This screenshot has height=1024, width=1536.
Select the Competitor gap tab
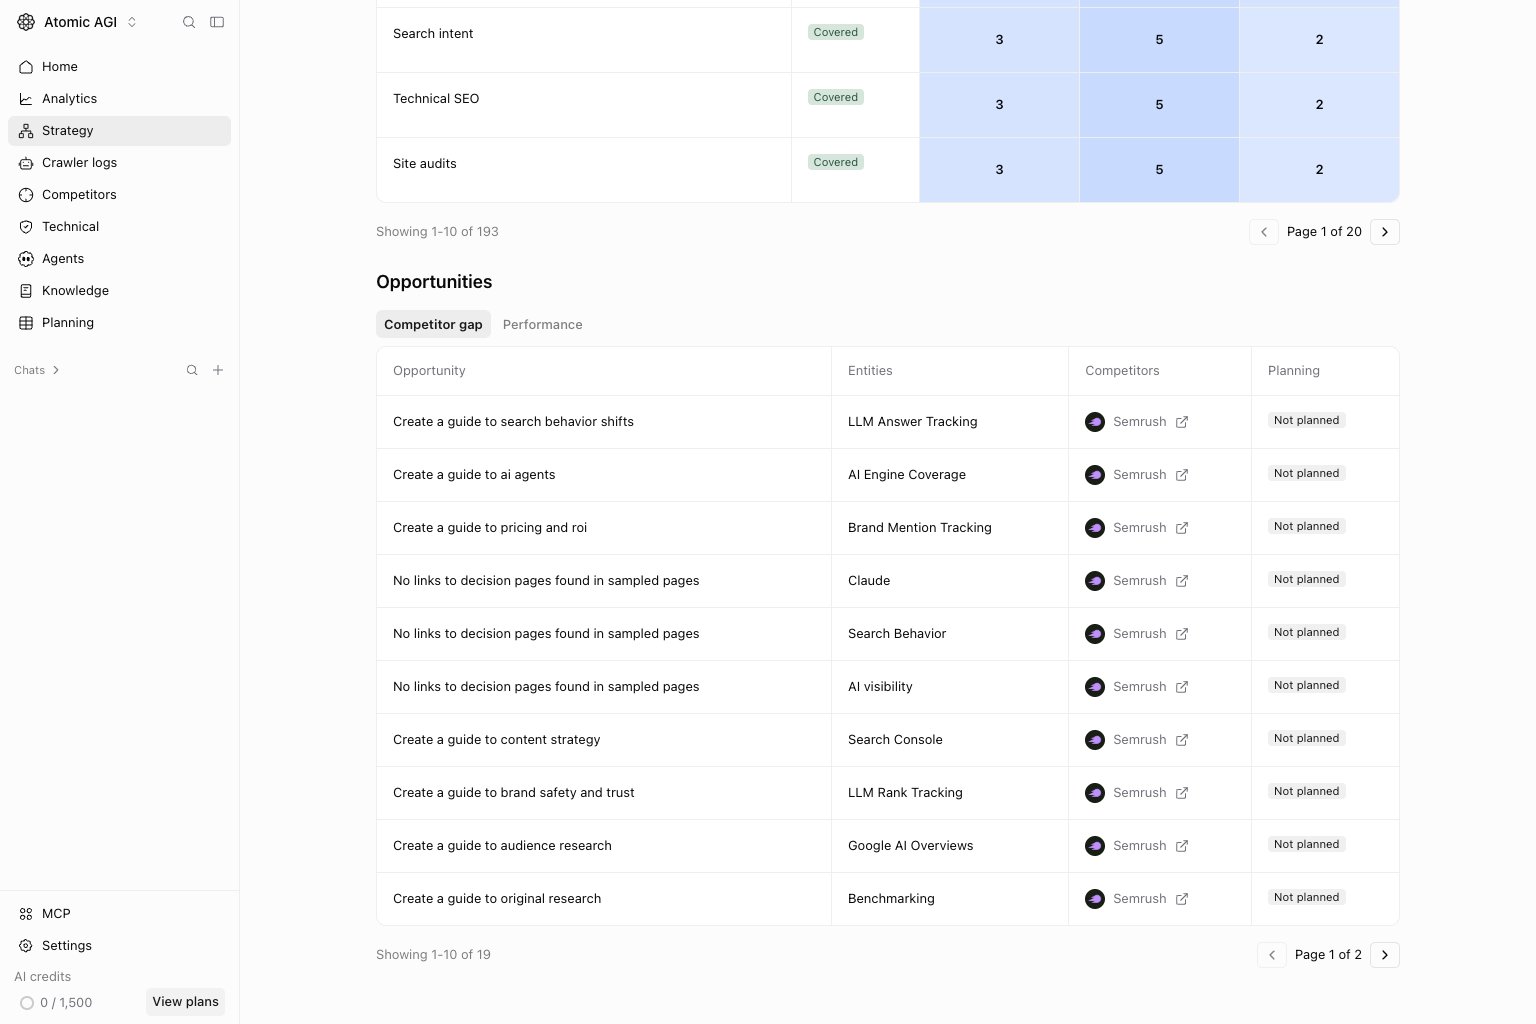point(433,324)
